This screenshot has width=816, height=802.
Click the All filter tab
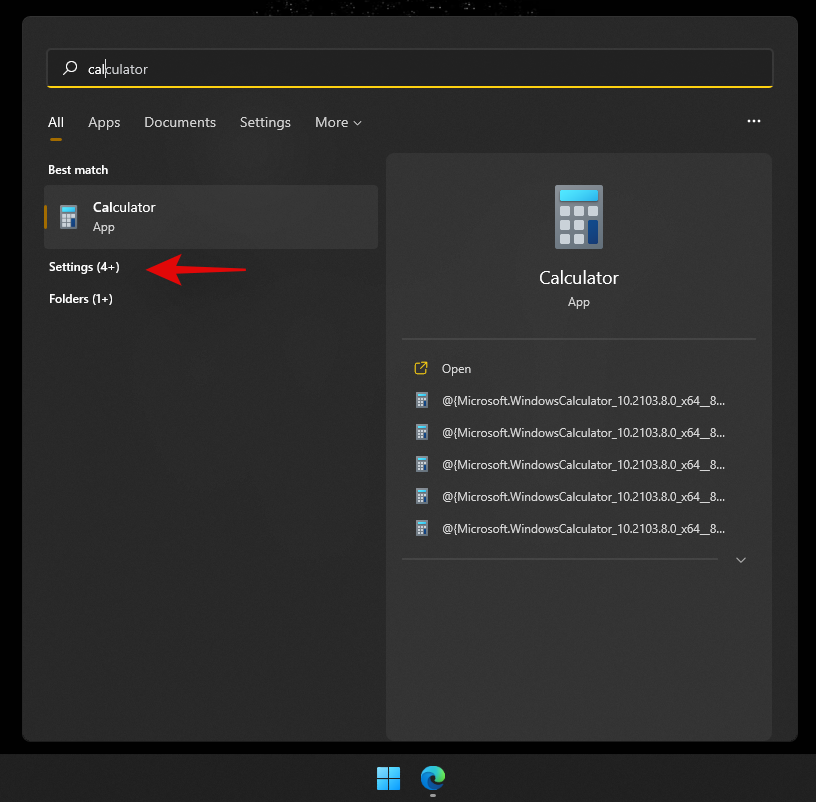pos(56,122)
